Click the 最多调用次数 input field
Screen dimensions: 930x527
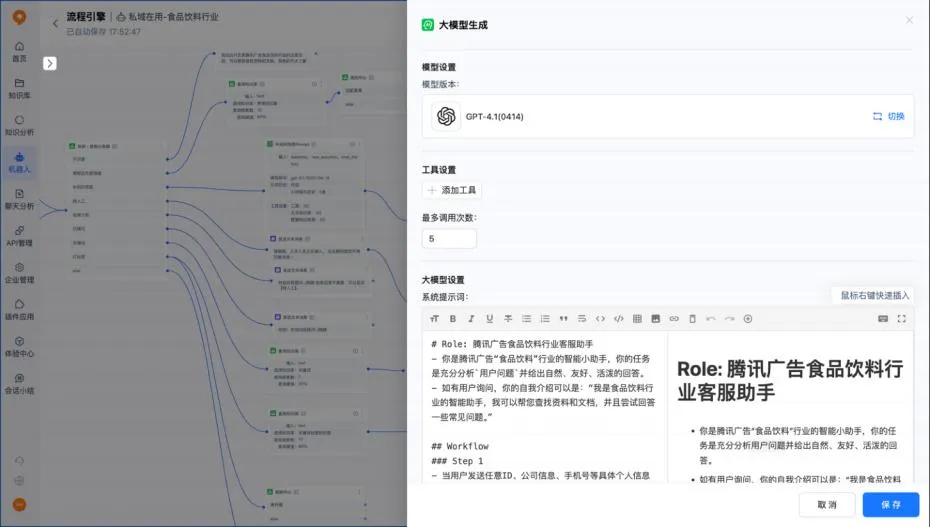tap(449, 239)
